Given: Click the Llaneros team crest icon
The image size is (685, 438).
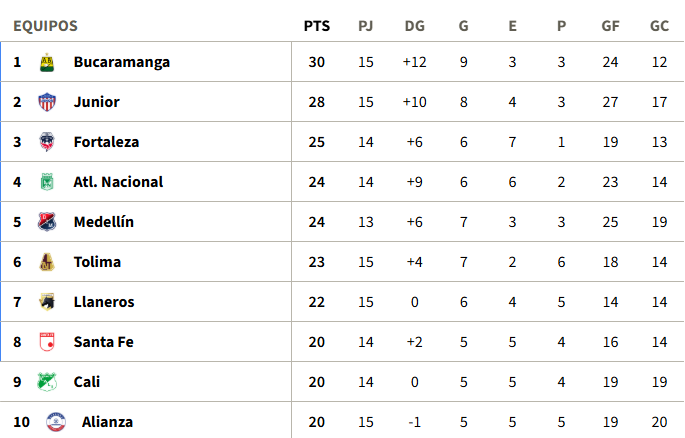Looking at the screenshot, I should 46,302.
